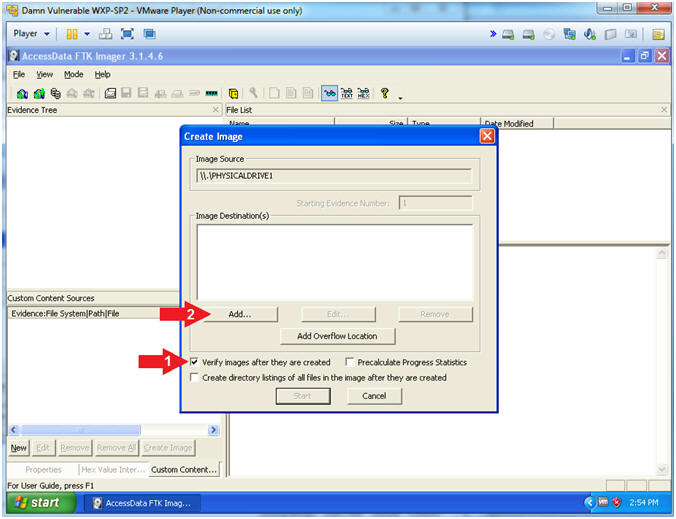Close the File List pane
This screenshot has width=676, height=519.
pyautogui.click(x=664, y=110)
